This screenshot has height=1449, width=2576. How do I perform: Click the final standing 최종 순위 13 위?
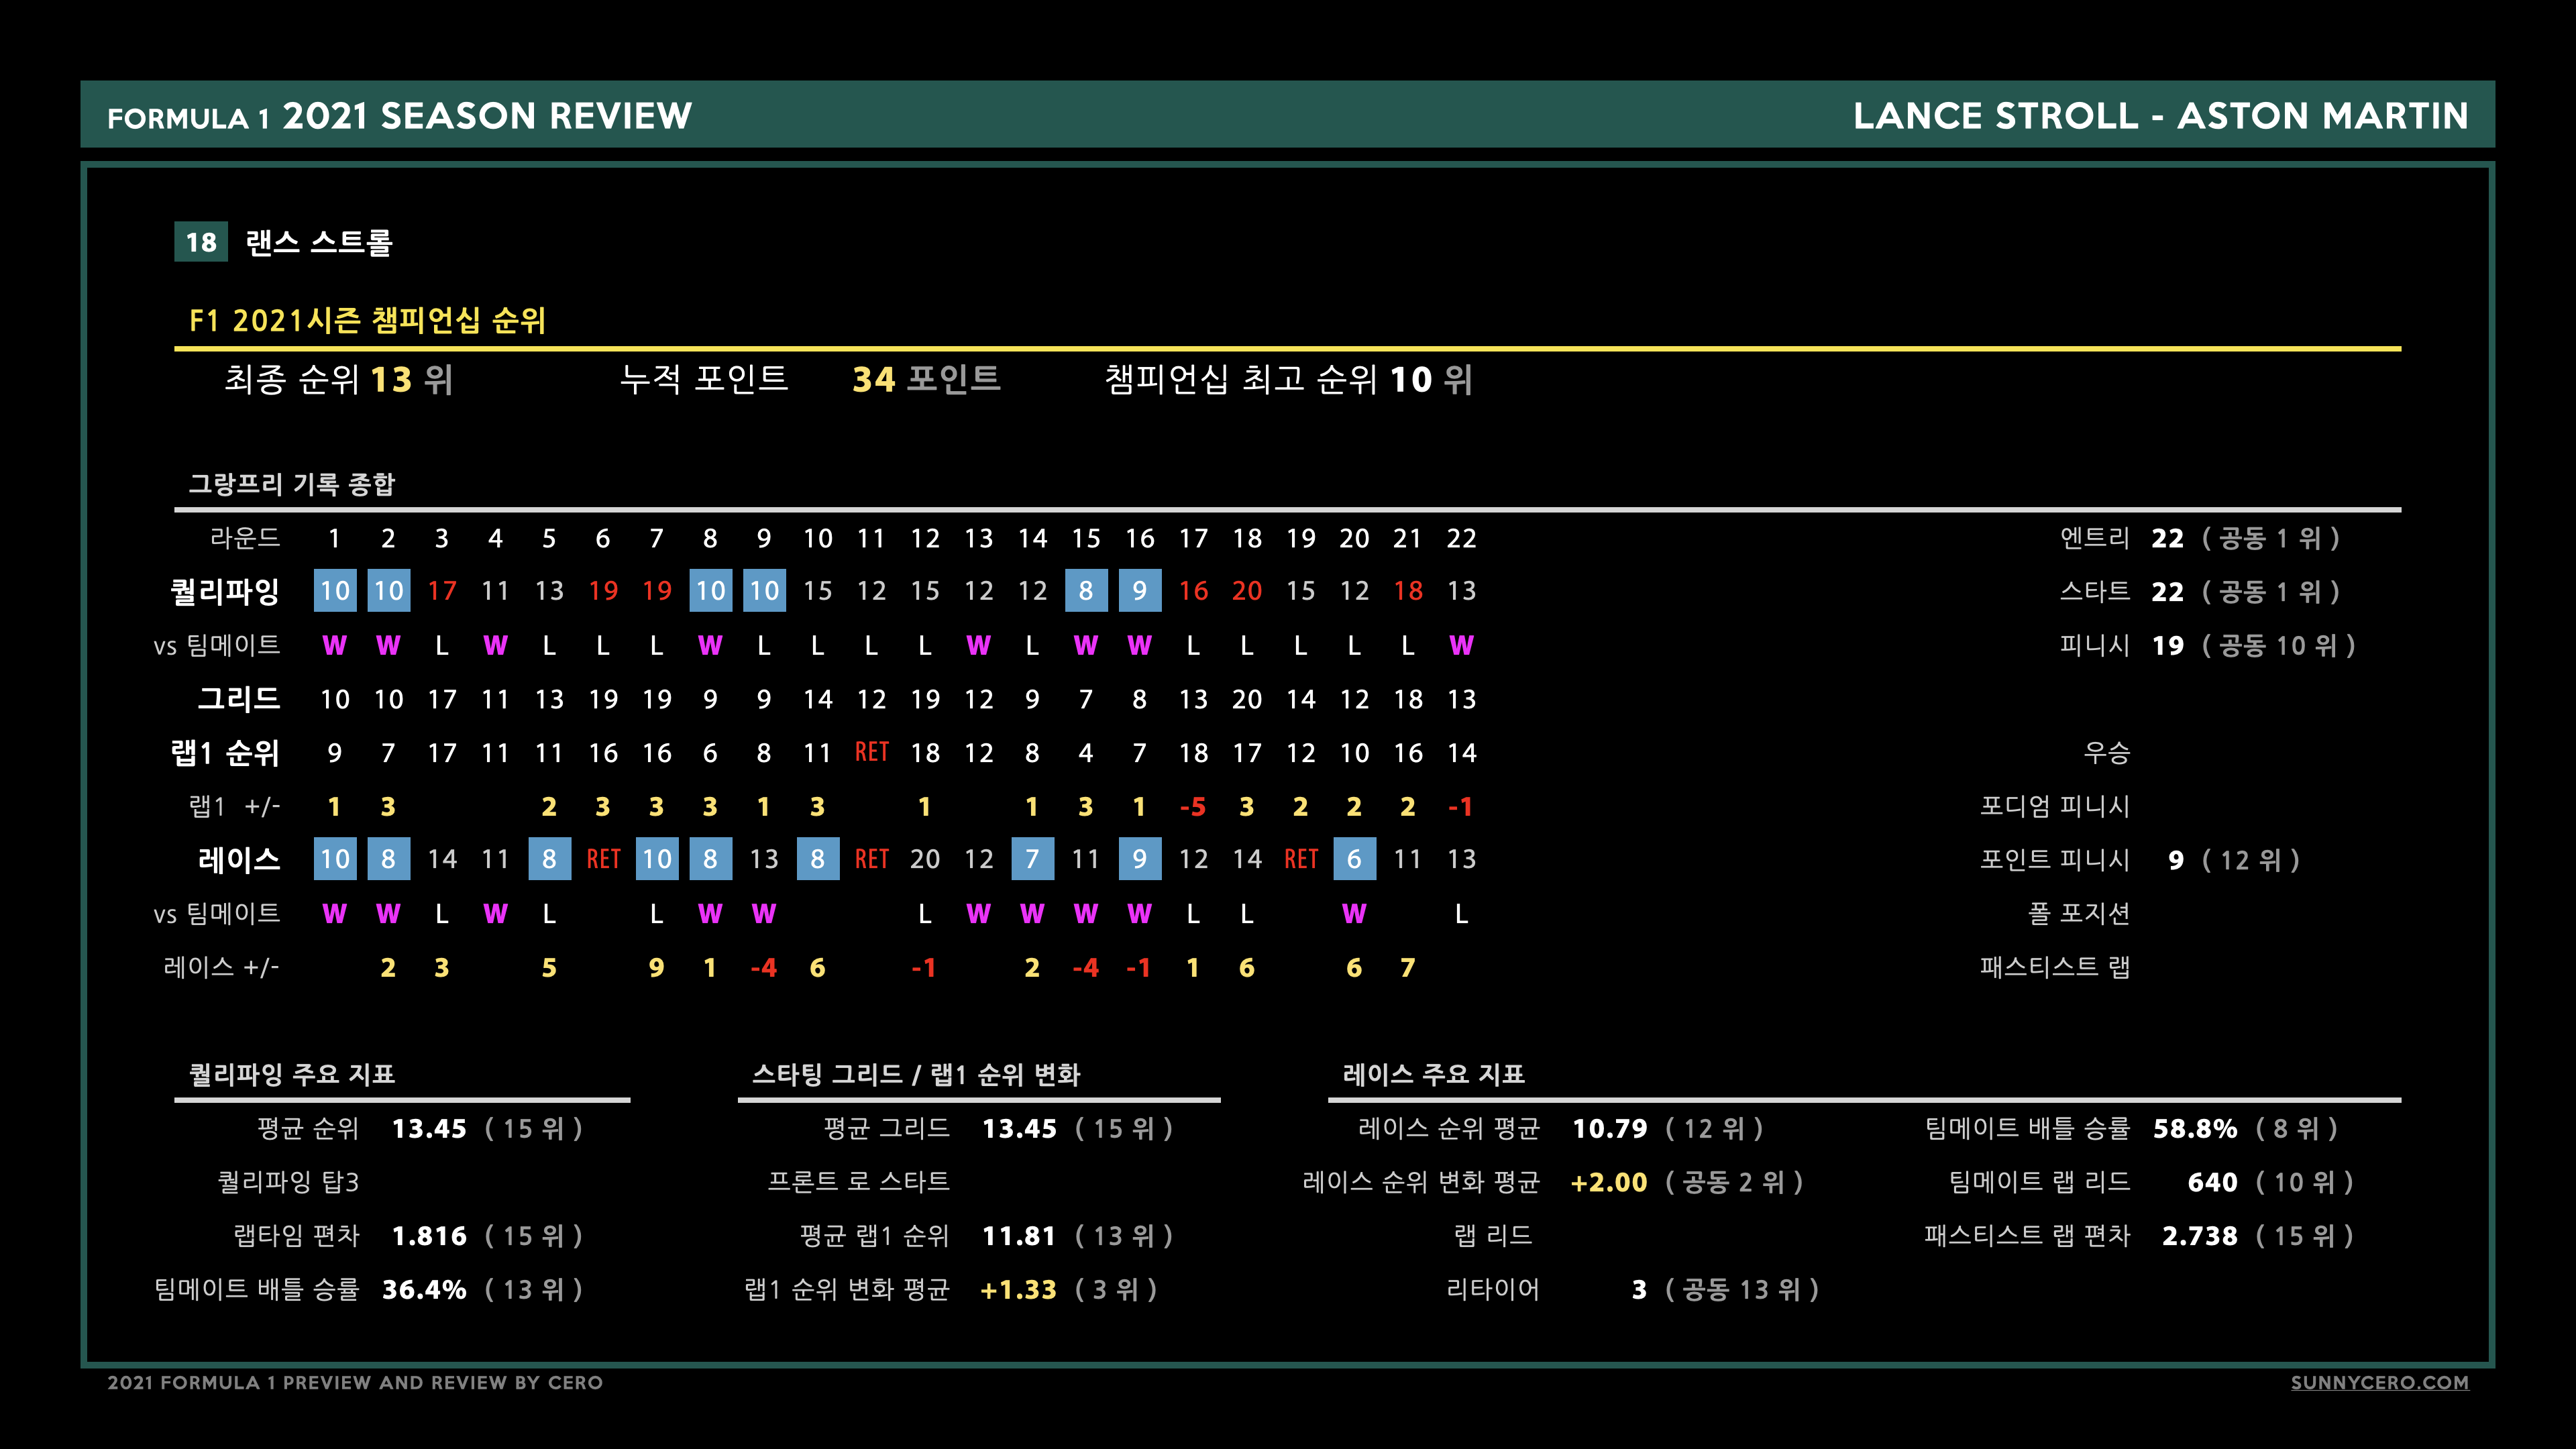coord(339,379)
